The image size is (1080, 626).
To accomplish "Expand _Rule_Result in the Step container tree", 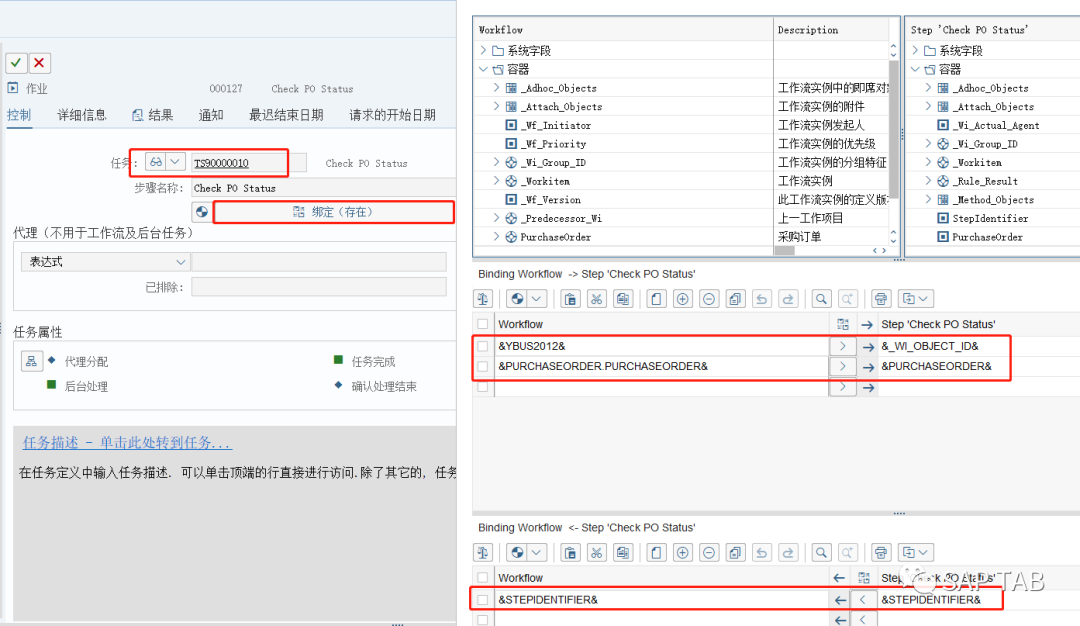I will coord(928,180).
